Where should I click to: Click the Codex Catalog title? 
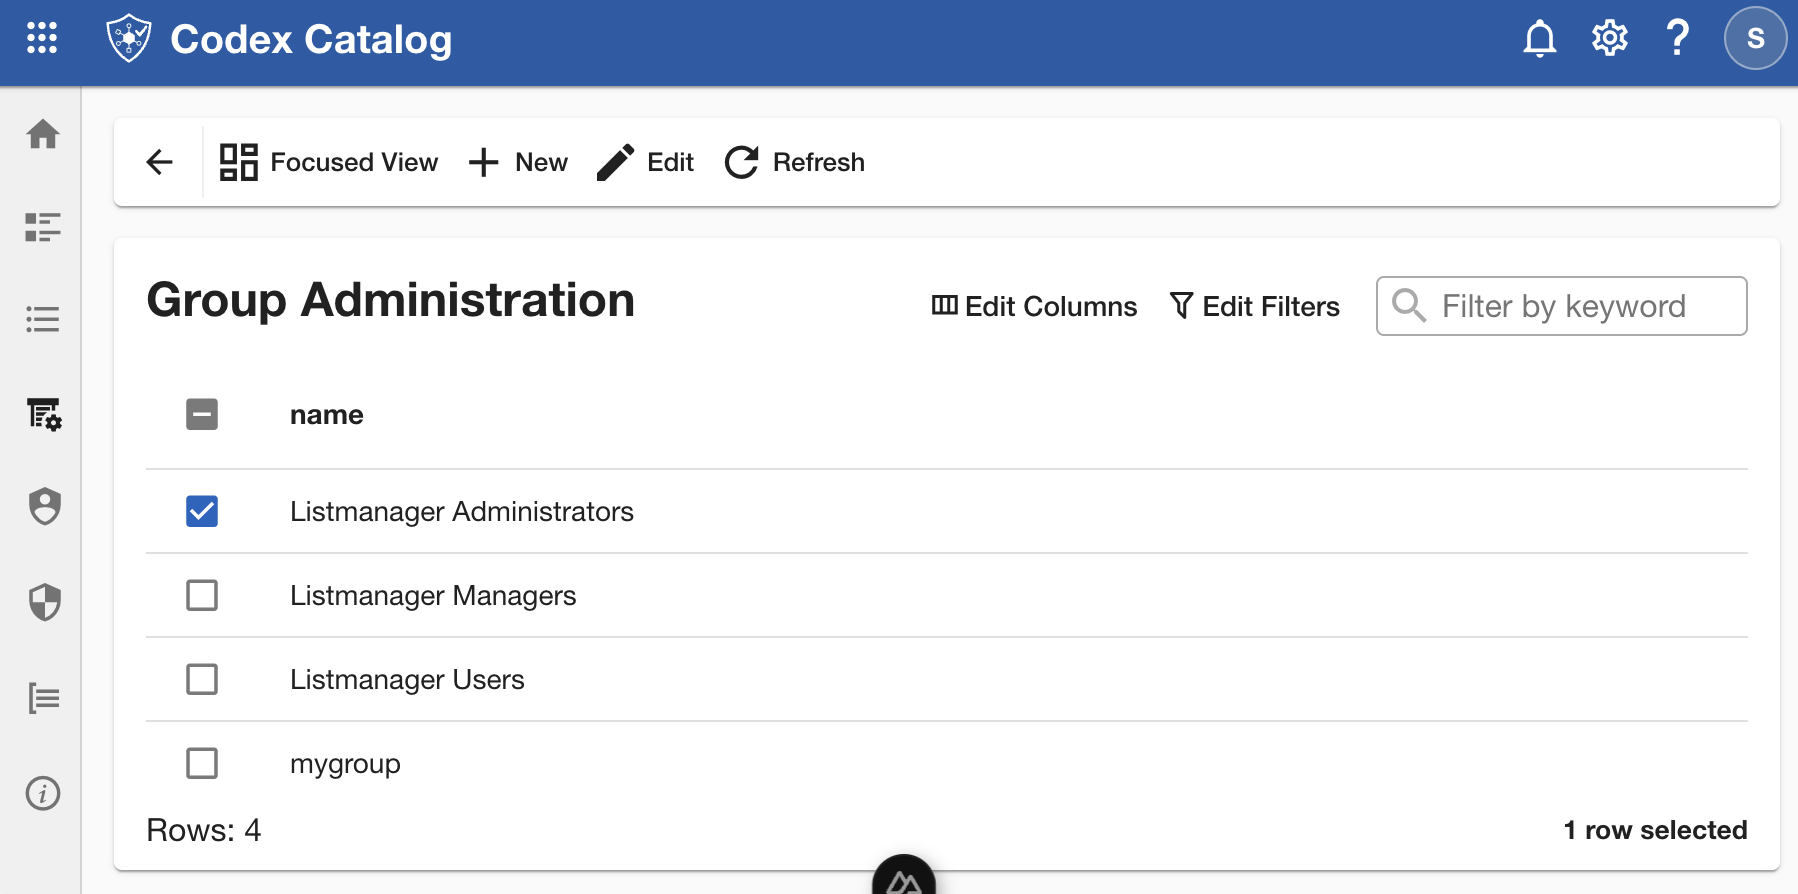click(x=311, y=39)
